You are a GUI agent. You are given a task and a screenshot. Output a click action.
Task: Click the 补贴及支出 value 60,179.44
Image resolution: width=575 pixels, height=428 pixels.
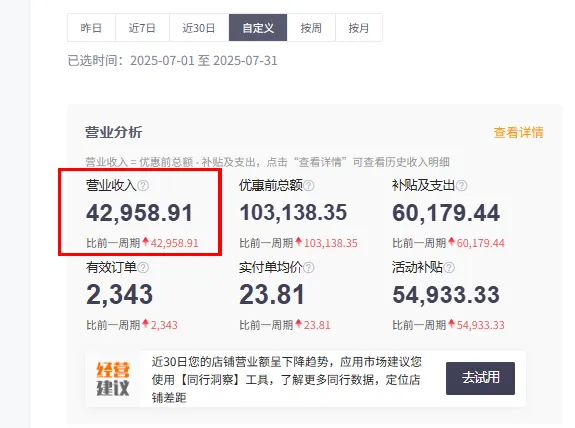point(446,213)
